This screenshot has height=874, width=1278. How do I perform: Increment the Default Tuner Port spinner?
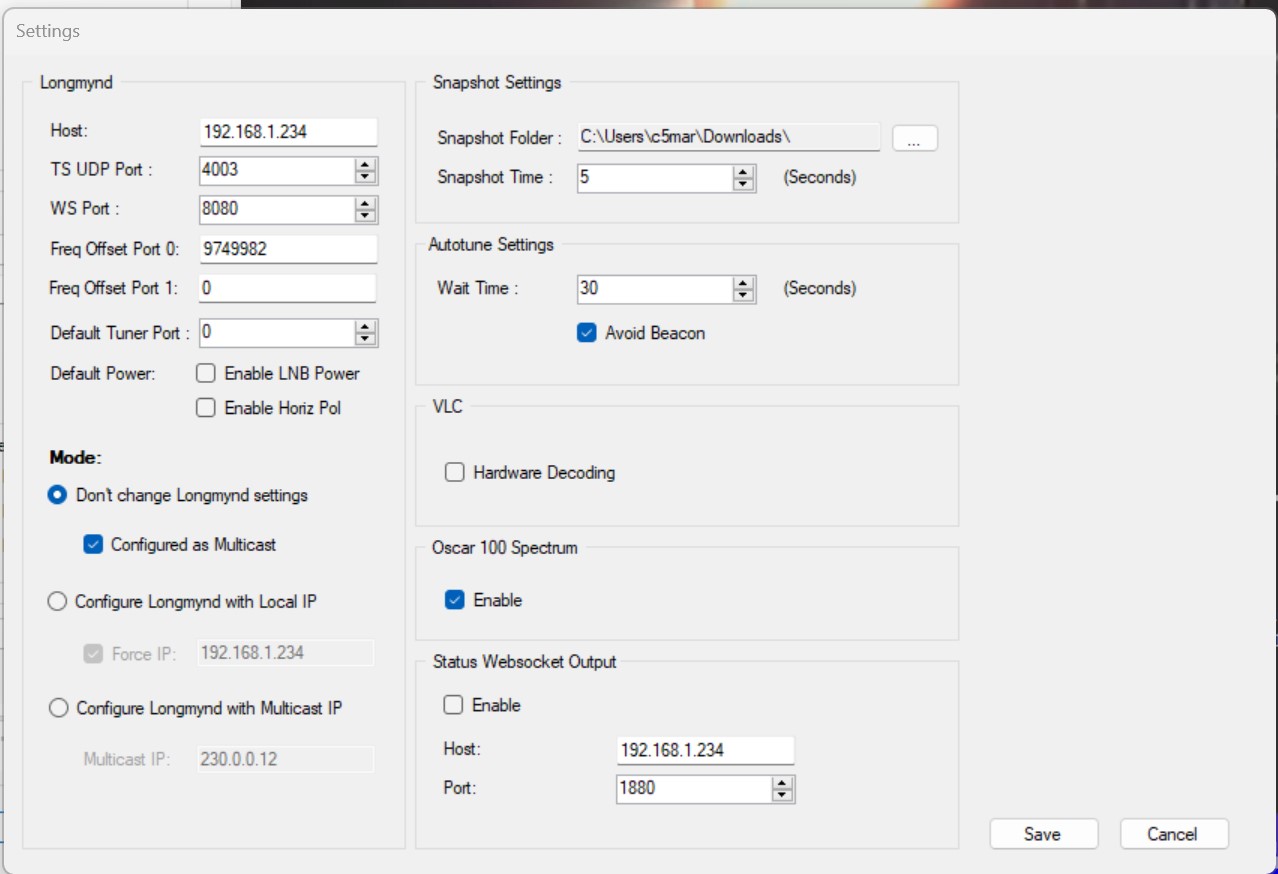coord(366,327)
